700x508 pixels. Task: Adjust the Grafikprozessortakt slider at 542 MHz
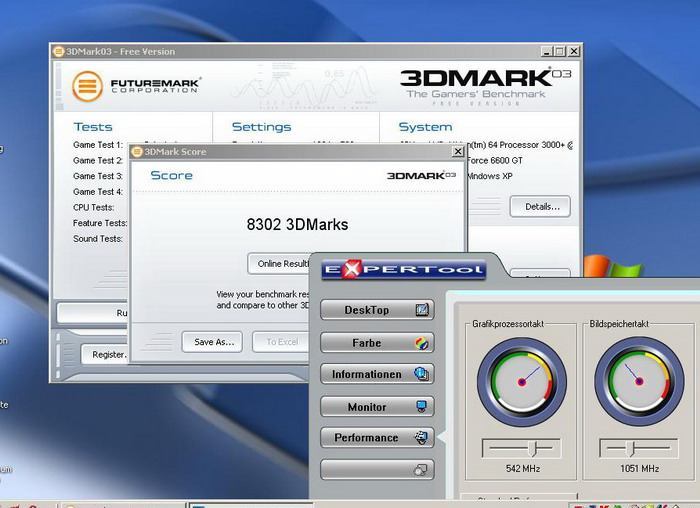(533, 448)
